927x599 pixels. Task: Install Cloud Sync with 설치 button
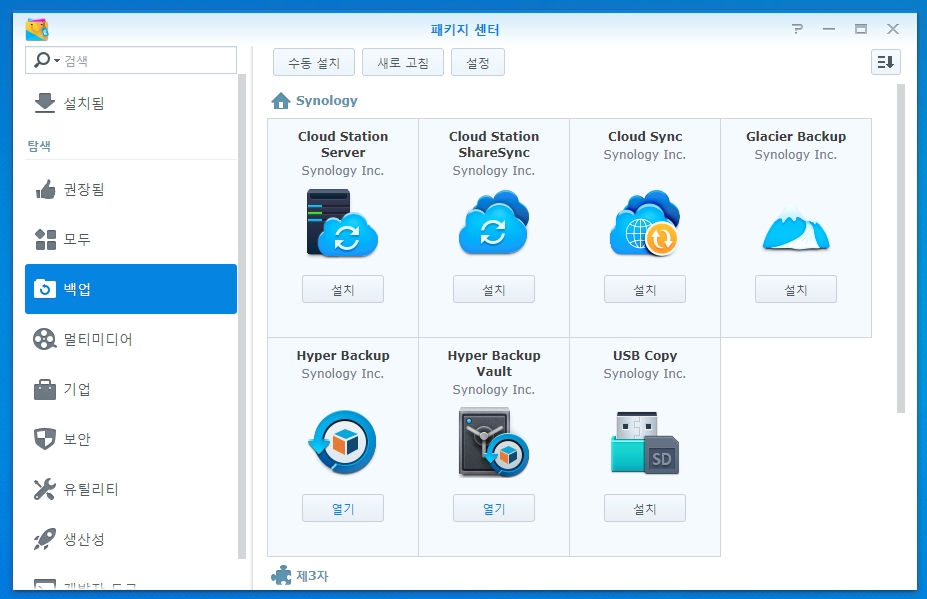point(645,289)
